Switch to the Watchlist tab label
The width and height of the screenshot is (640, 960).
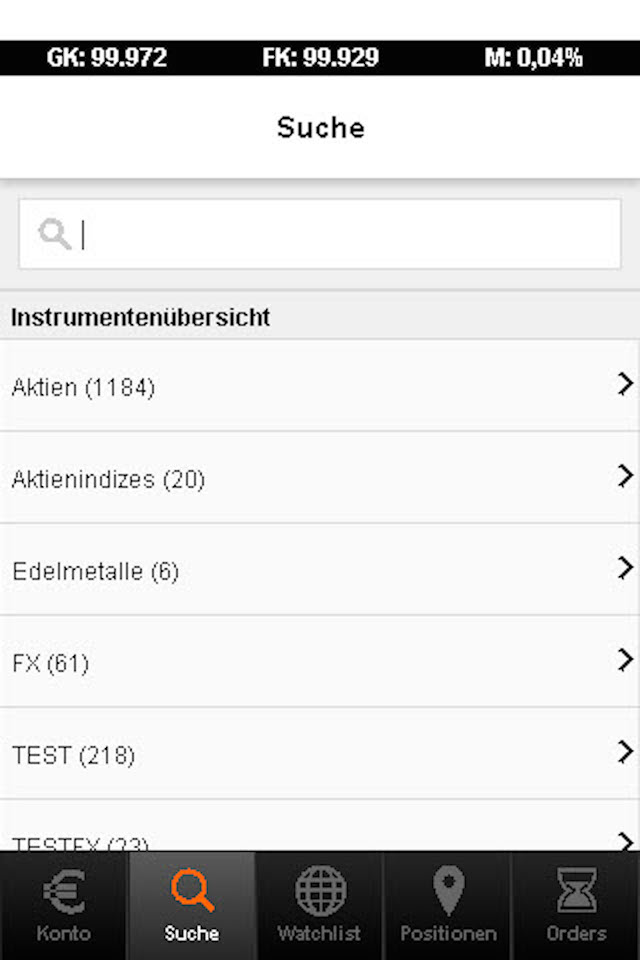tap(320, 934)
